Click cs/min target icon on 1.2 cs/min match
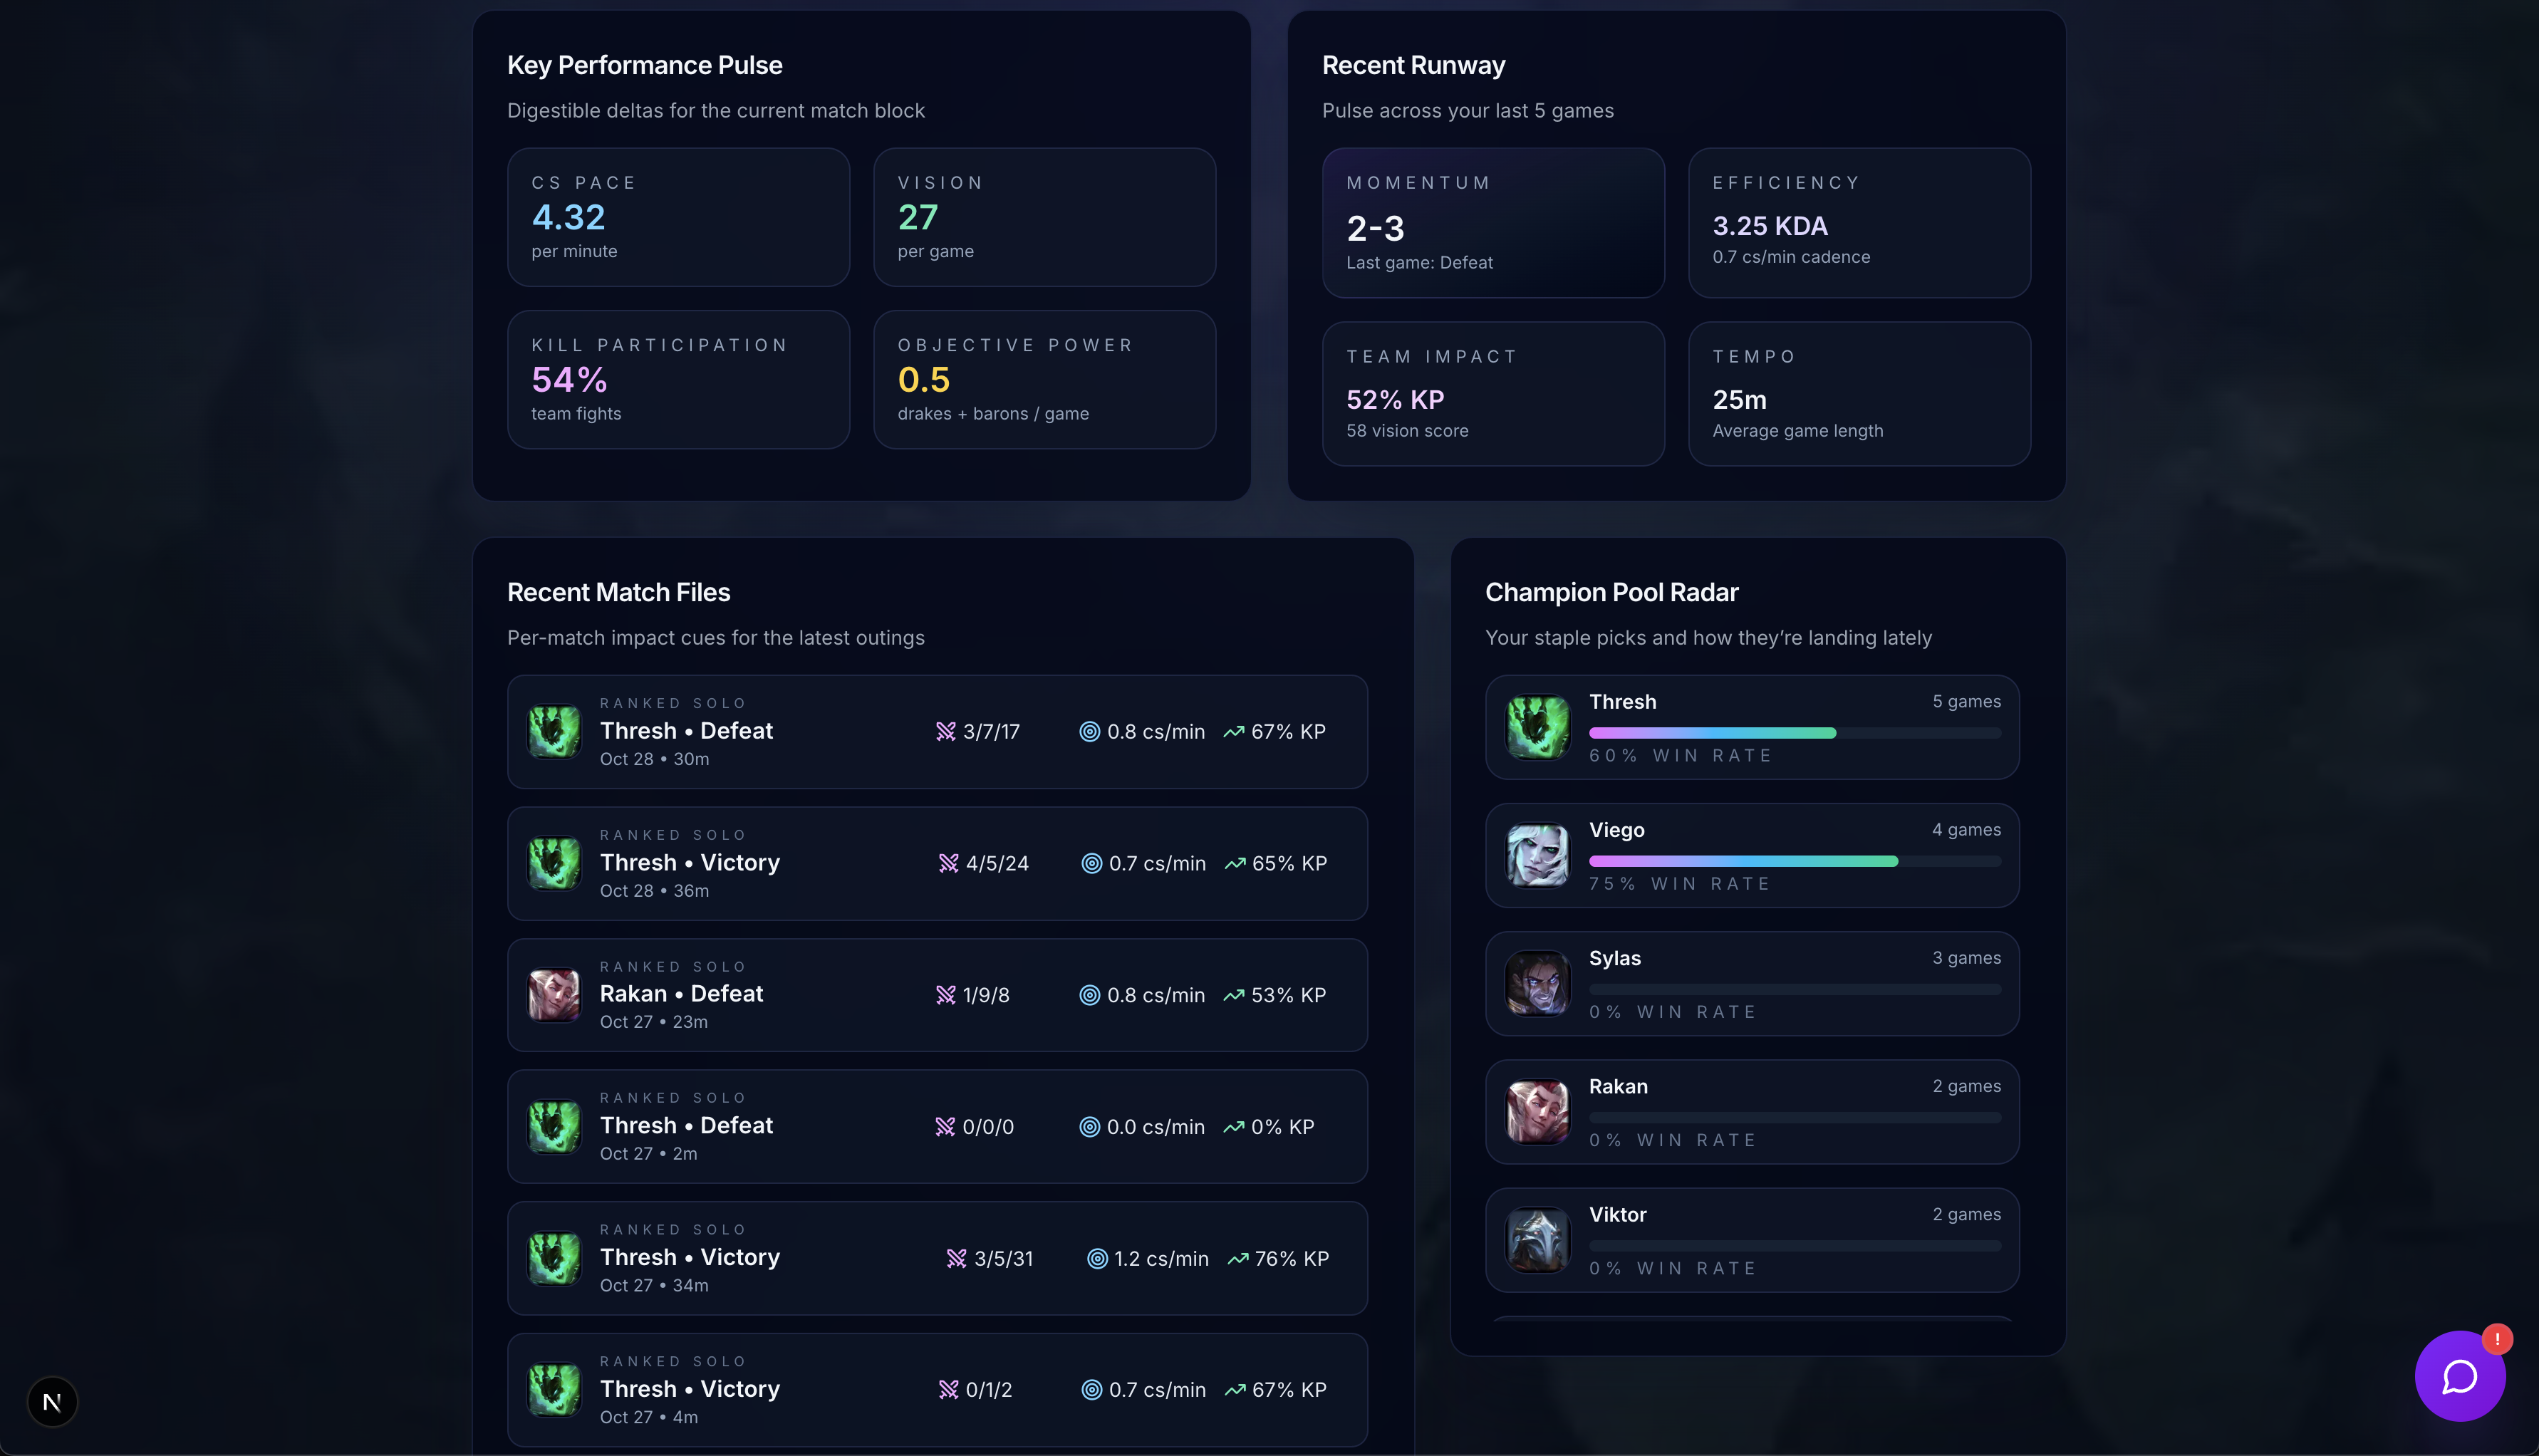Viewport: 2539px width, 1456px height. tap(1097, 1259)
